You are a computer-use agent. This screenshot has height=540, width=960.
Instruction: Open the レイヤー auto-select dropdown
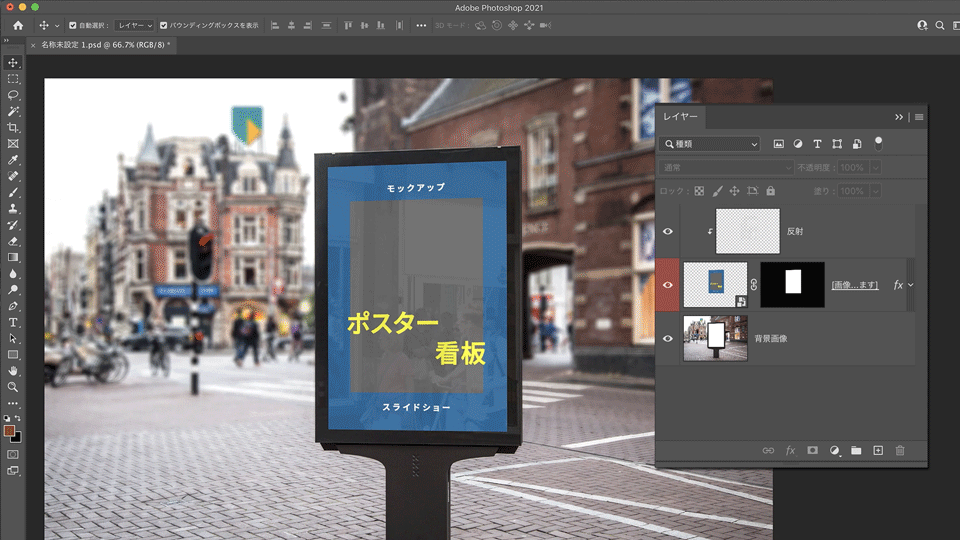[x=133, y=25]
